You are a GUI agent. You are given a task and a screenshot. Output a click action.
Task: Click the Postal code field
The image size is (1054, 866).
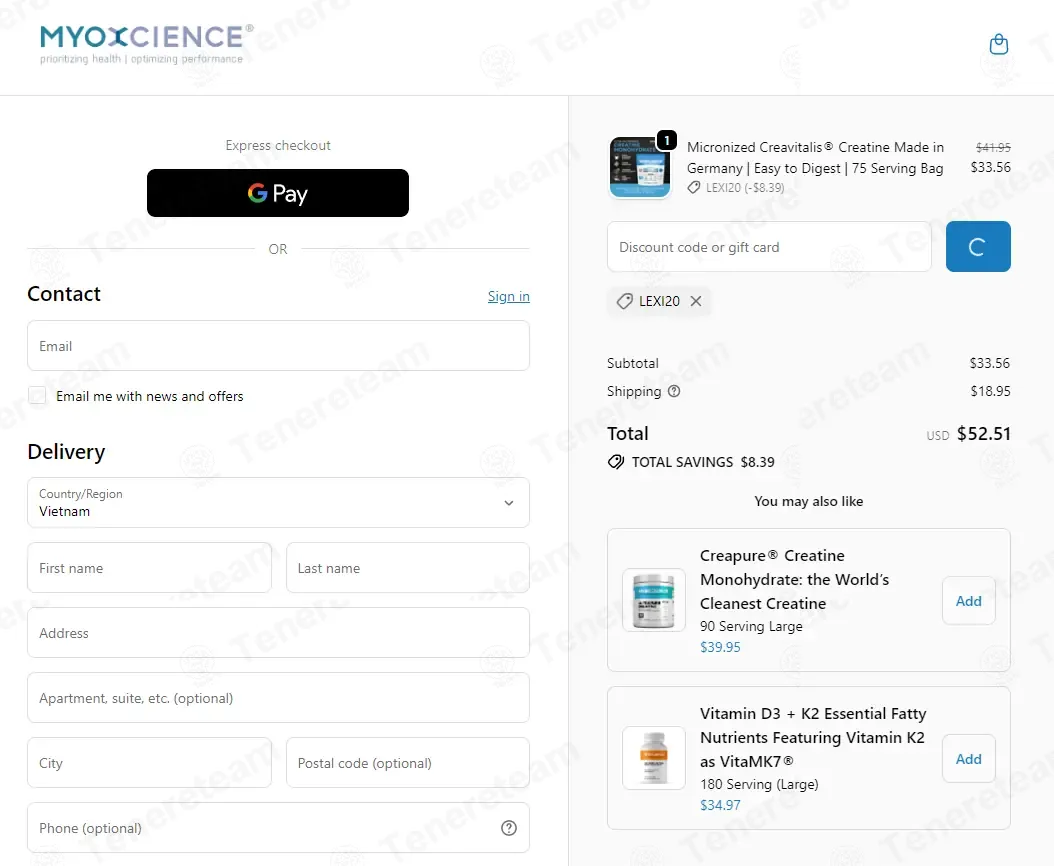tap(408, 762)
